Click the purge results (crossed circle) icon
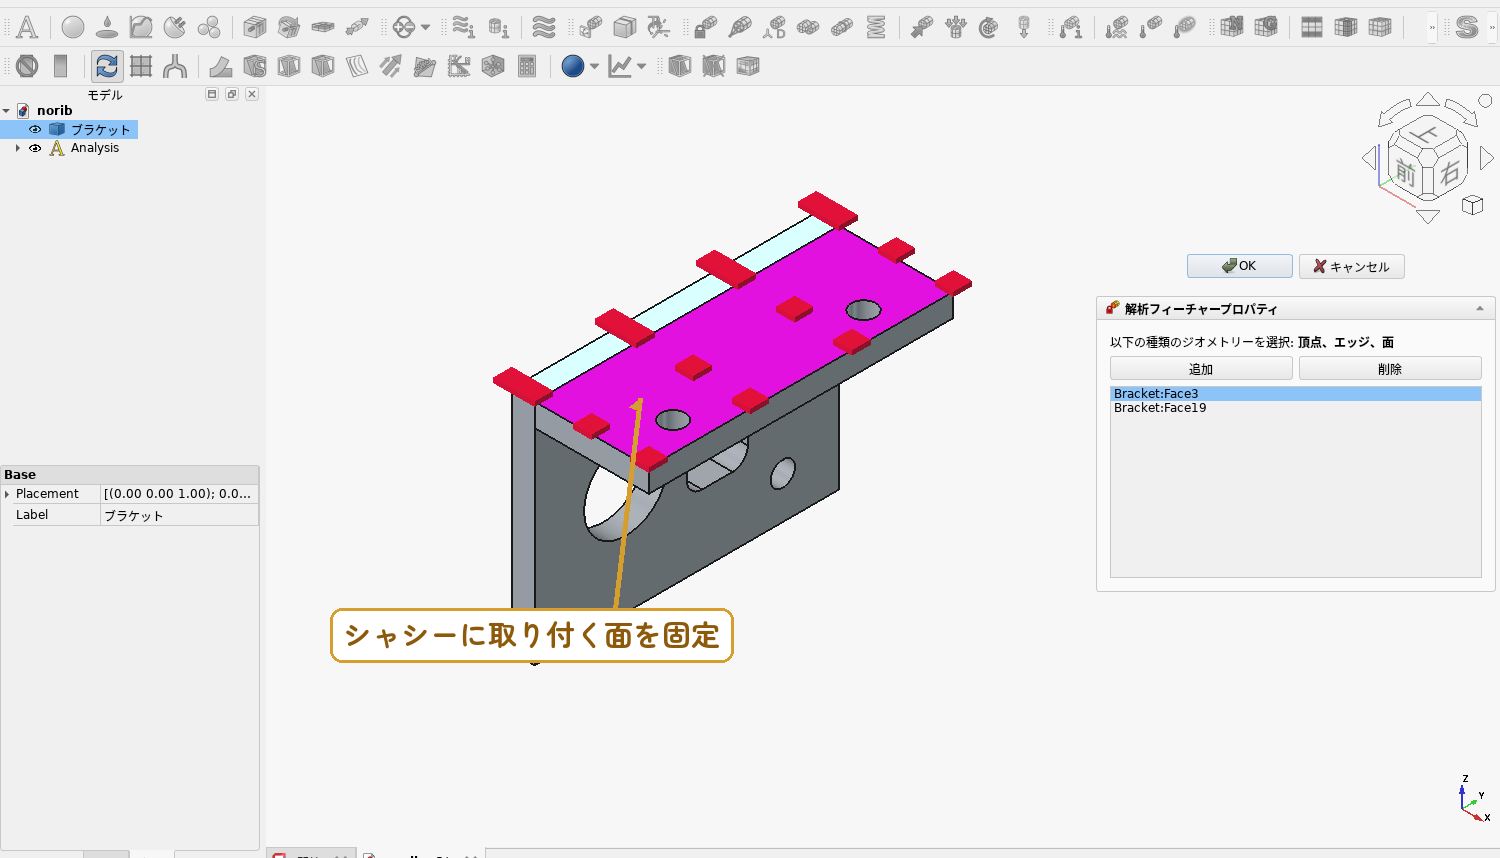 pos(27,66)
